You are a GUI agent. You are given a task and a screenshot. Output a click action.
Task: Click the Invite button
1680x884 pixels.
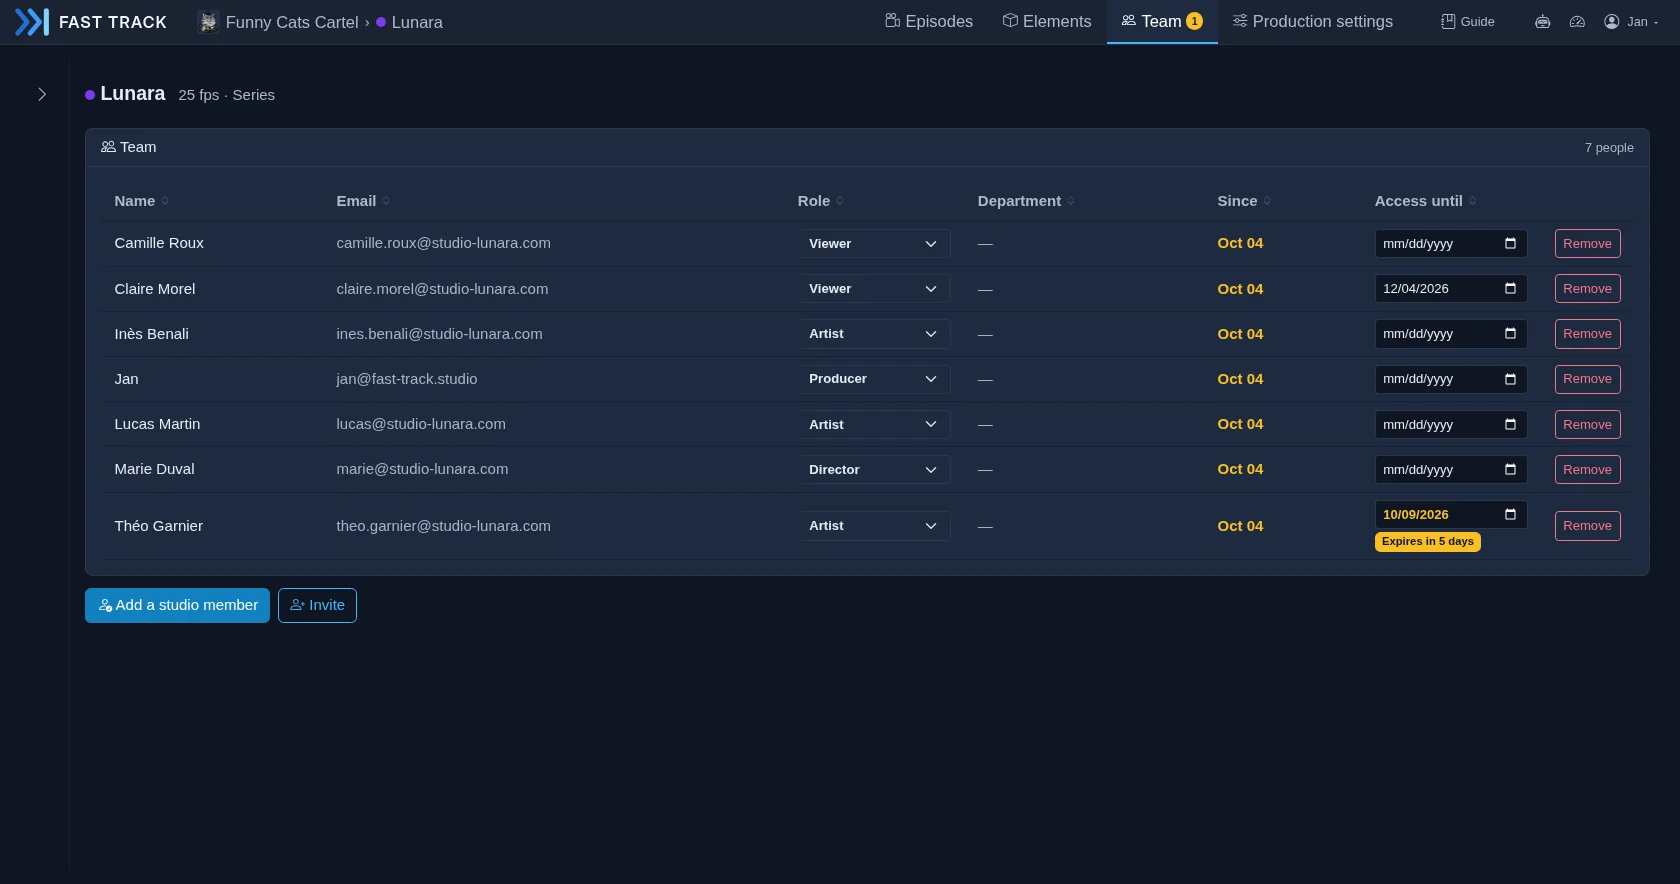(317, 605)
